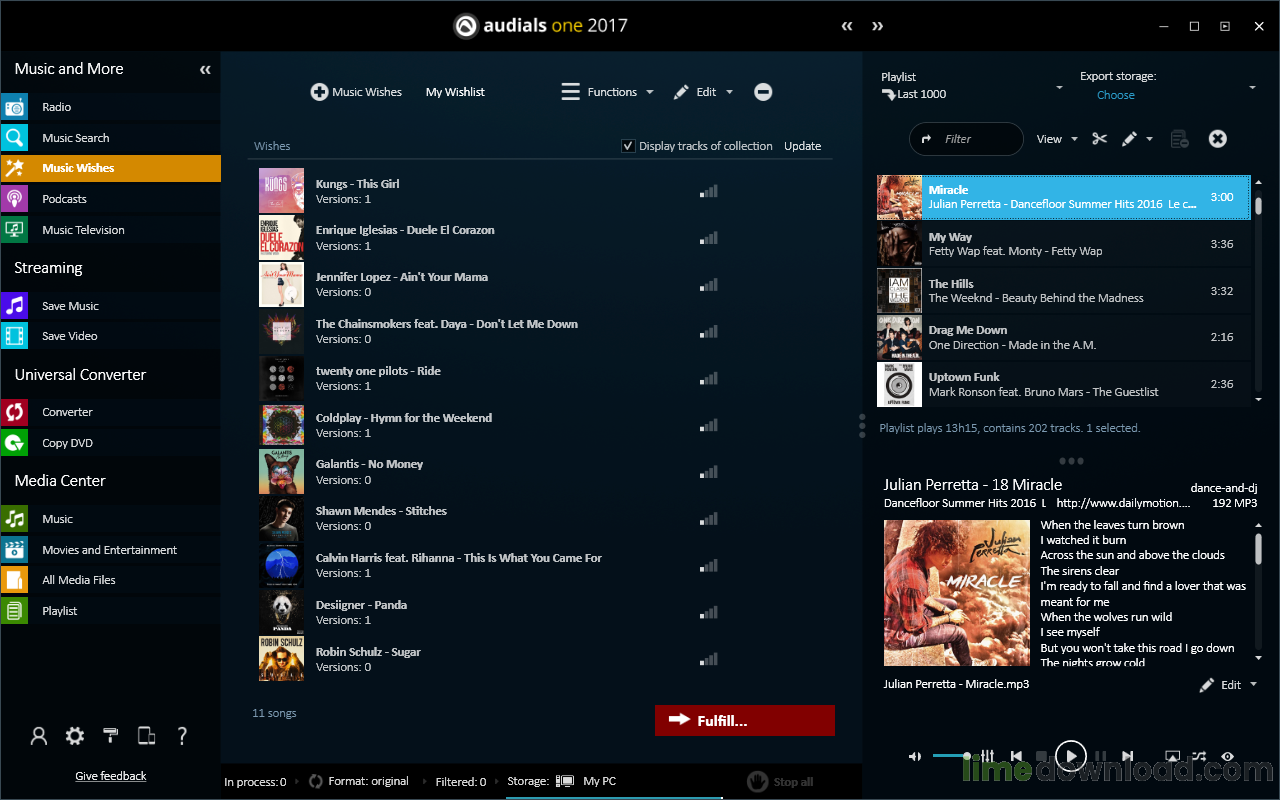Click the Fulfill... button
1280x800 pixels.
(x=745, y=720)
